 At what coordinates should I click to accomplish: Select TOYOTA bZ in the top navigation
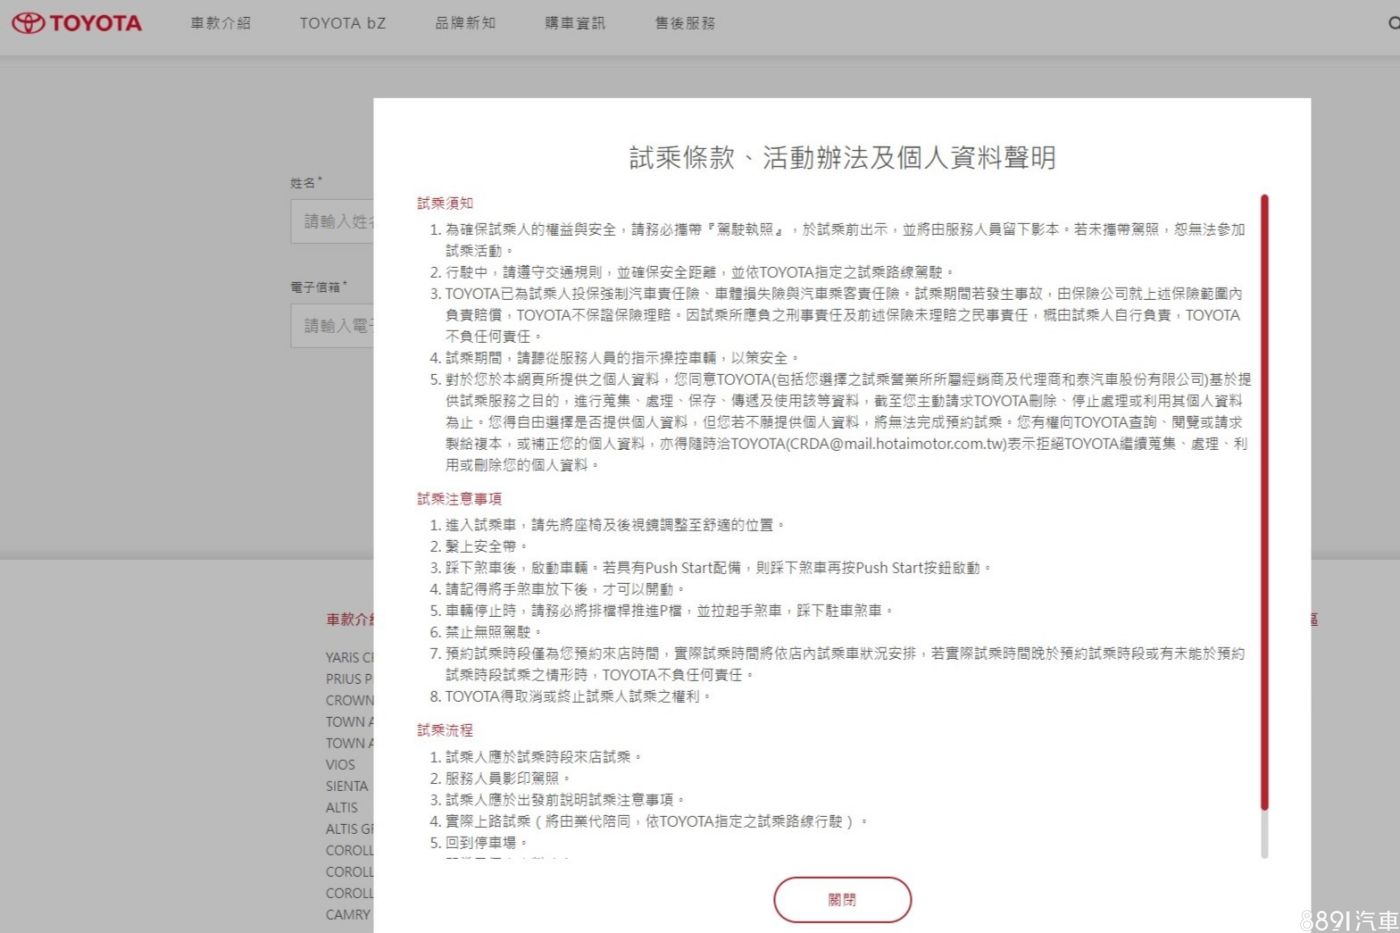click(x=342, y=23)
